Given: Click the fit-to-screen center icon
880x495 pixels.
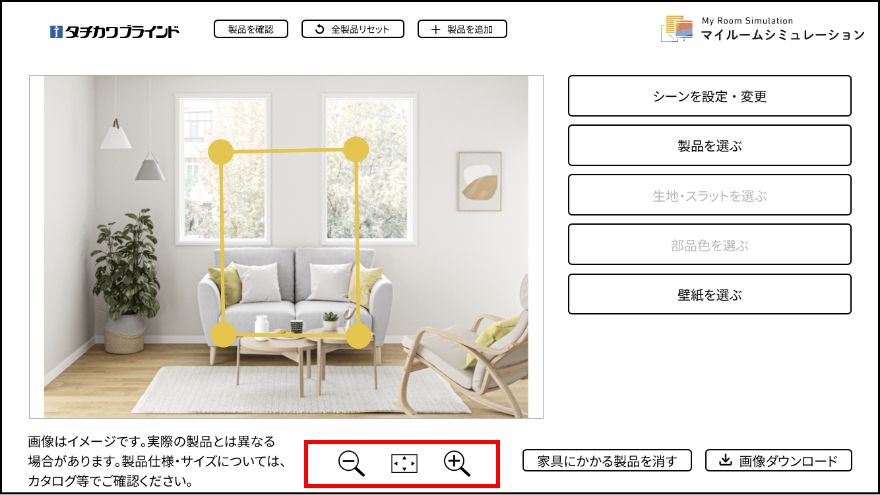Looking at the screenshot, I should coord(404,464).
